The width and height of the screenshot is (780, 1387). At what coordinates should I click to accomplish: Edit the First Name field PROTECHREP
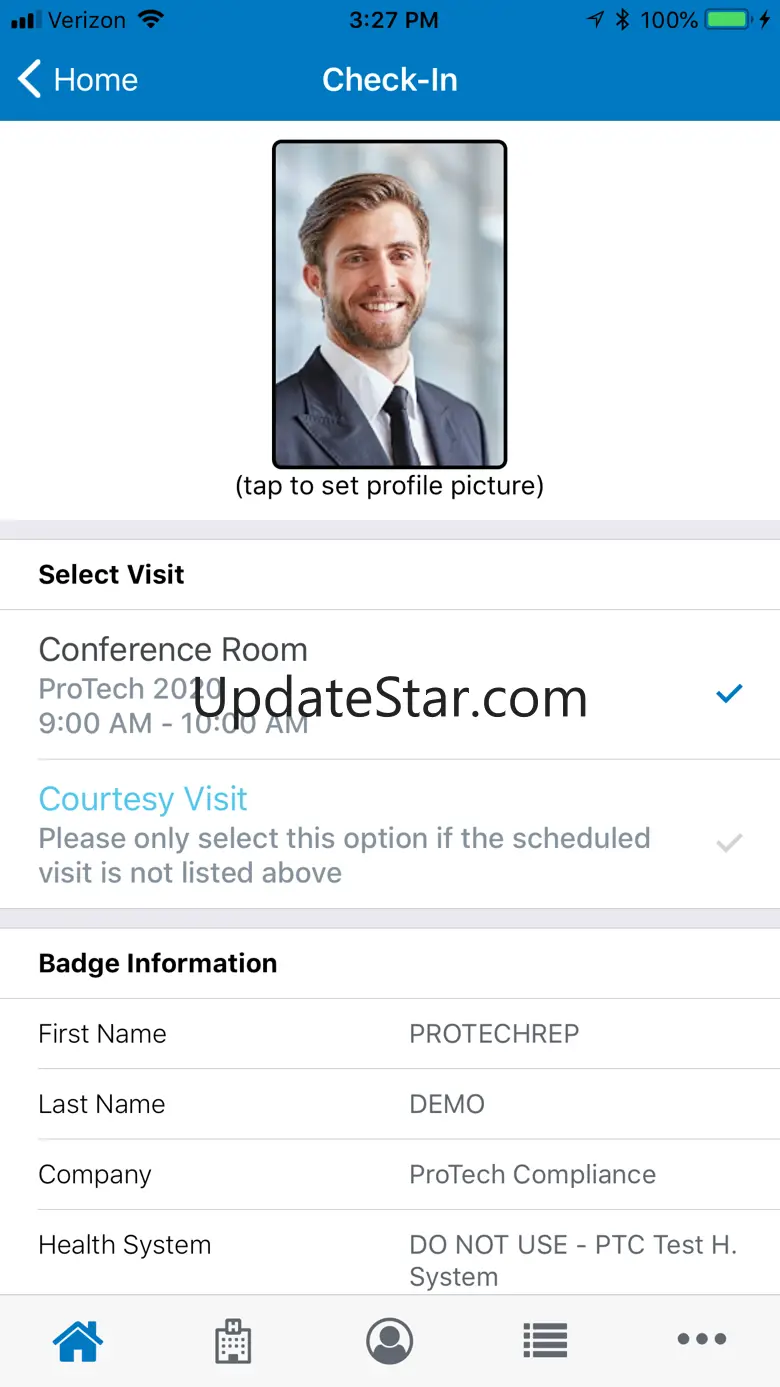(494, 1034)
